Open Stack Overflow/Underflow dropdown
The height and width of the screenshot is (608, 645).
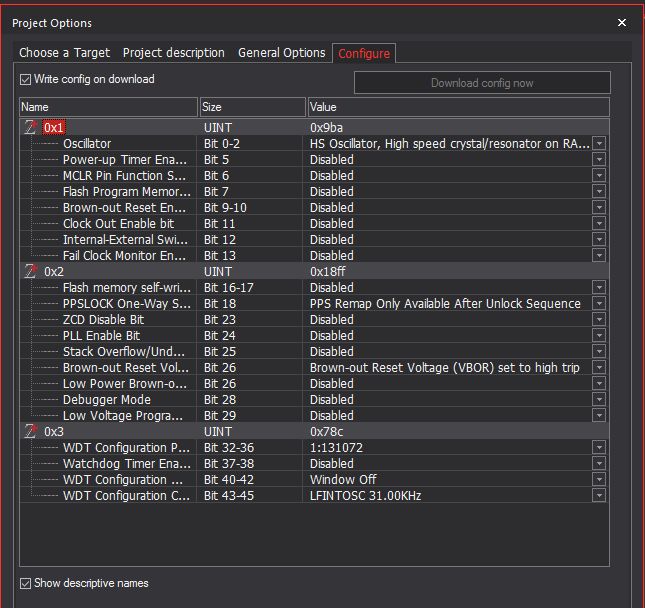(x=599, y=352)
